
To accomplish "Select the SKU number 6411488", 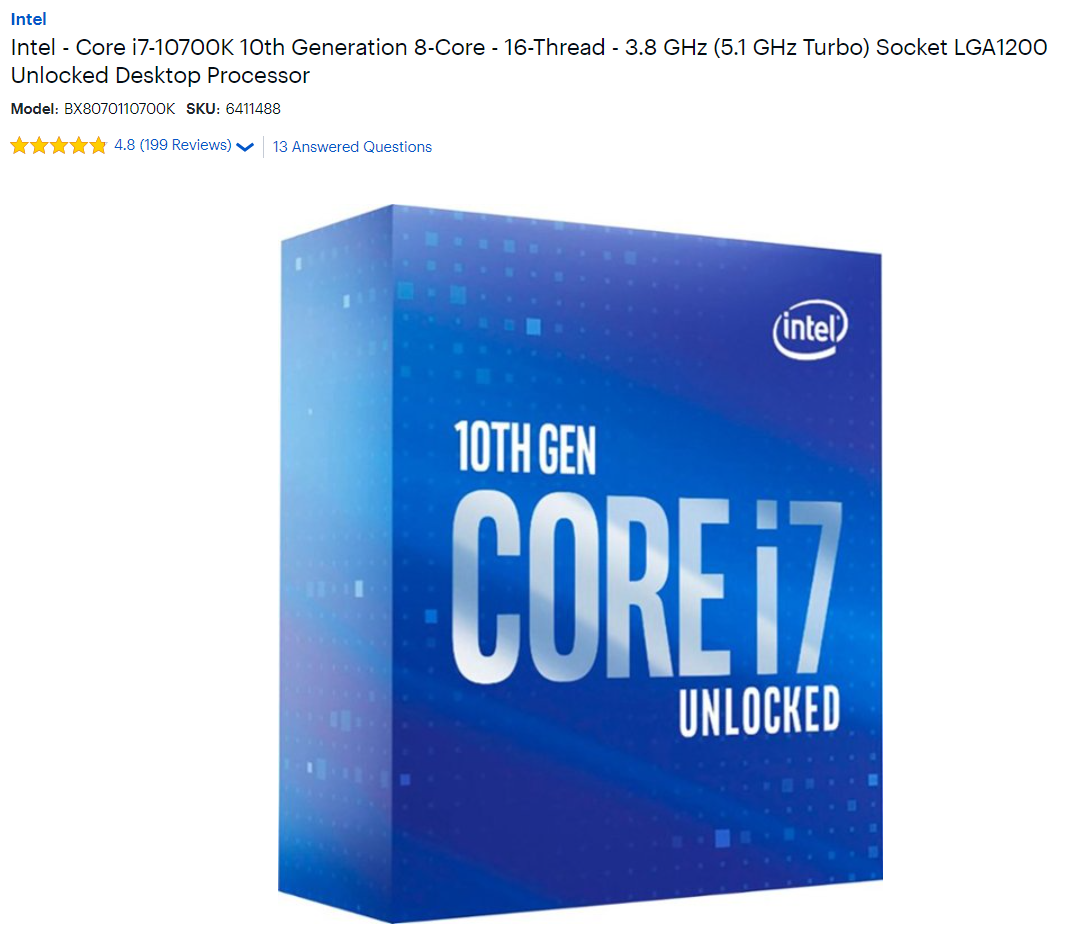I will tap(253, 109).
